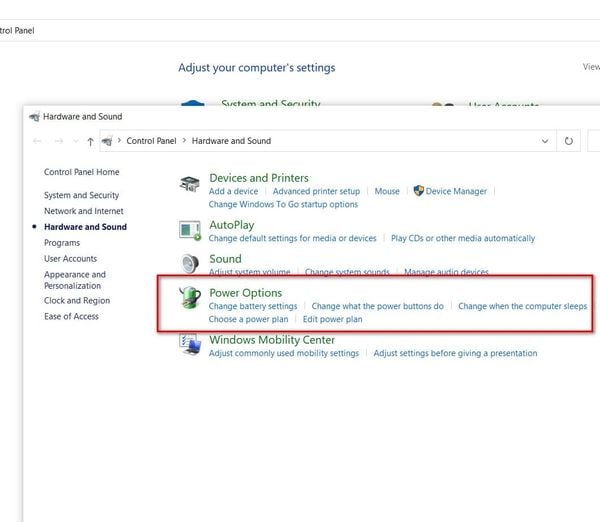Open Device Manager link
Image resolution: width=600 pixels, height=522 pixels.
[456, 191]
